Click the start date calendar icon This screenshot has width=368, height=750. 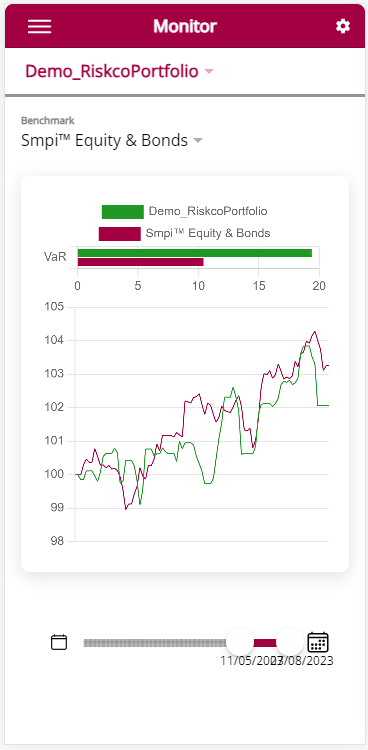pyautogui.click(x=59, y=642)
